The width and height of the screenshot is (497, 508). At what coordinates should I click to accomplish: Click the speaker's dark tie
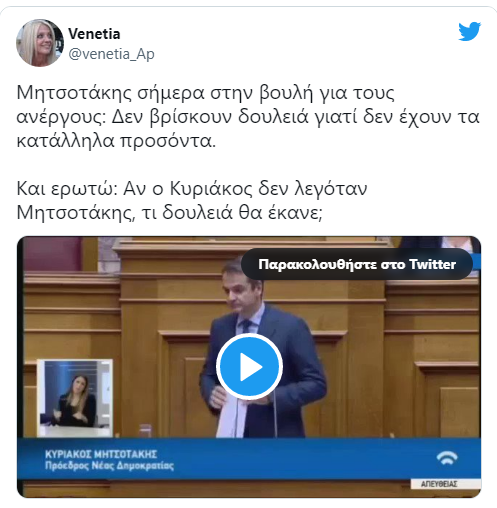[247, 326]
